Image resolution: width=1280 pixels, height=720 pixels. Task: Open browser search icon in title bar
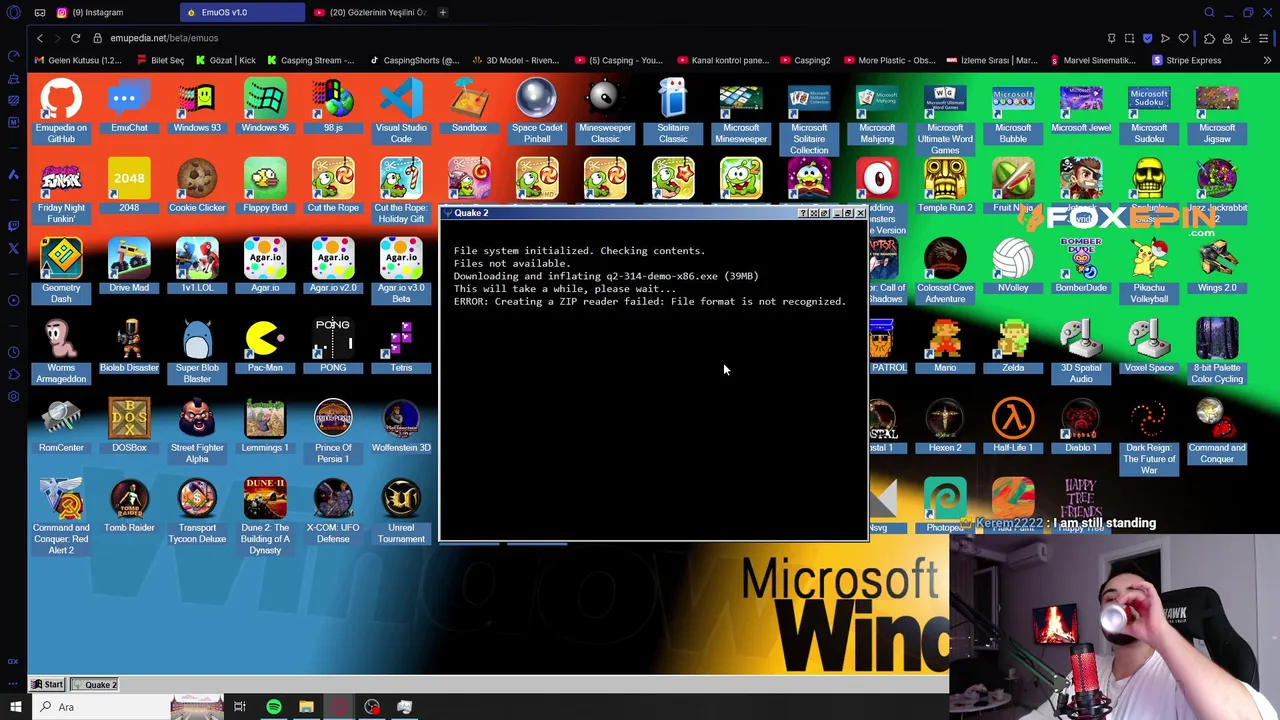[x=1209, y=12]
